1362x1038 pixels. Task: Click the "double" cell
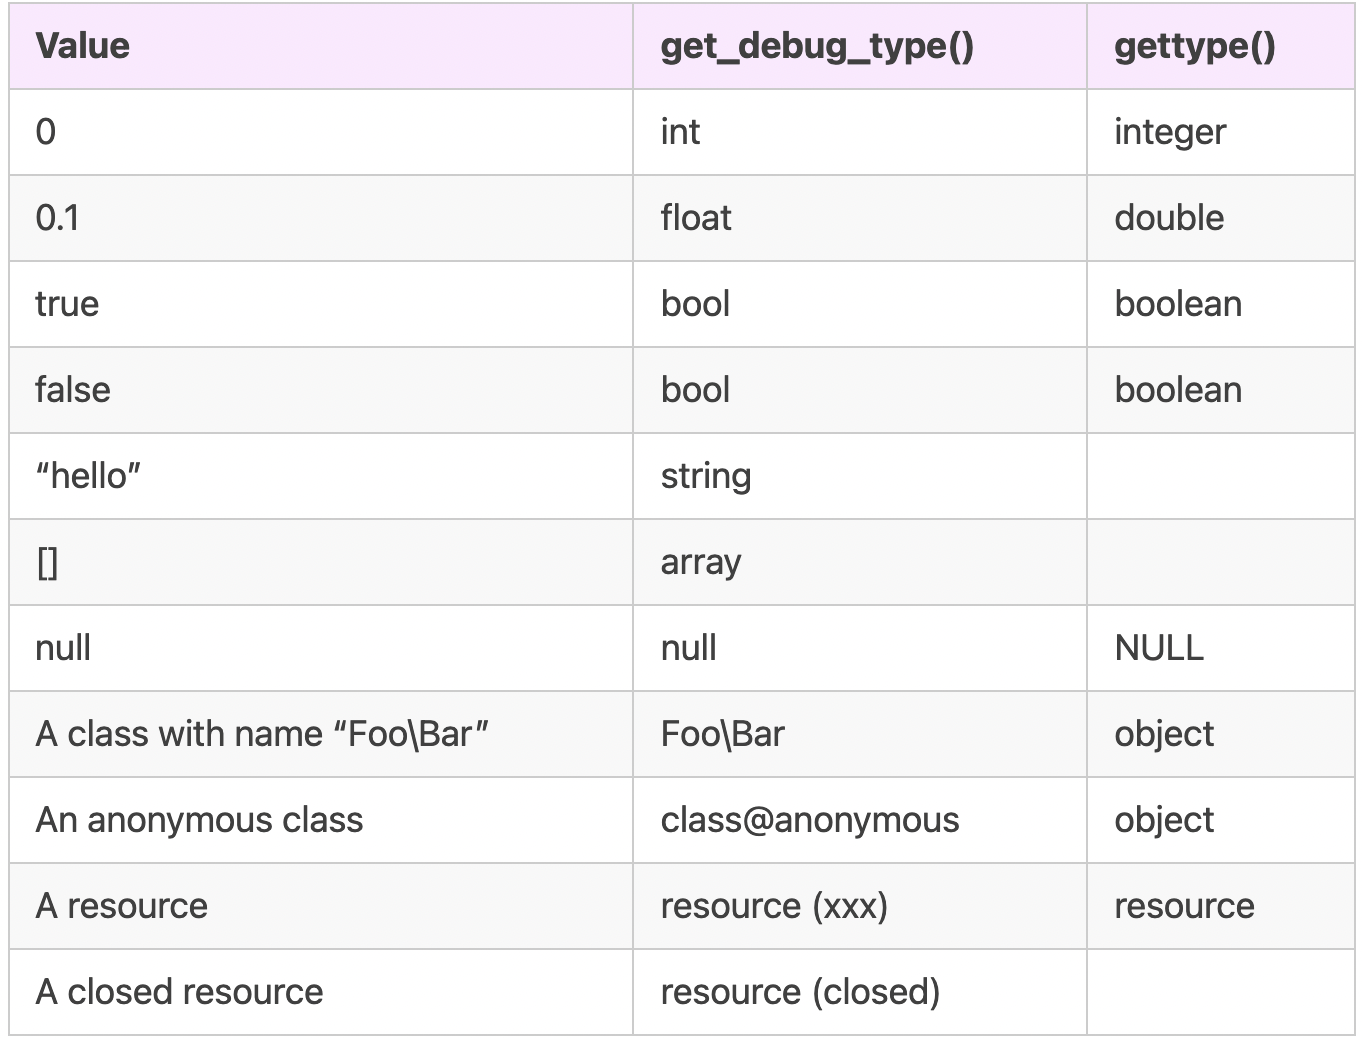pyautogui.click(x=1169, y=218)
